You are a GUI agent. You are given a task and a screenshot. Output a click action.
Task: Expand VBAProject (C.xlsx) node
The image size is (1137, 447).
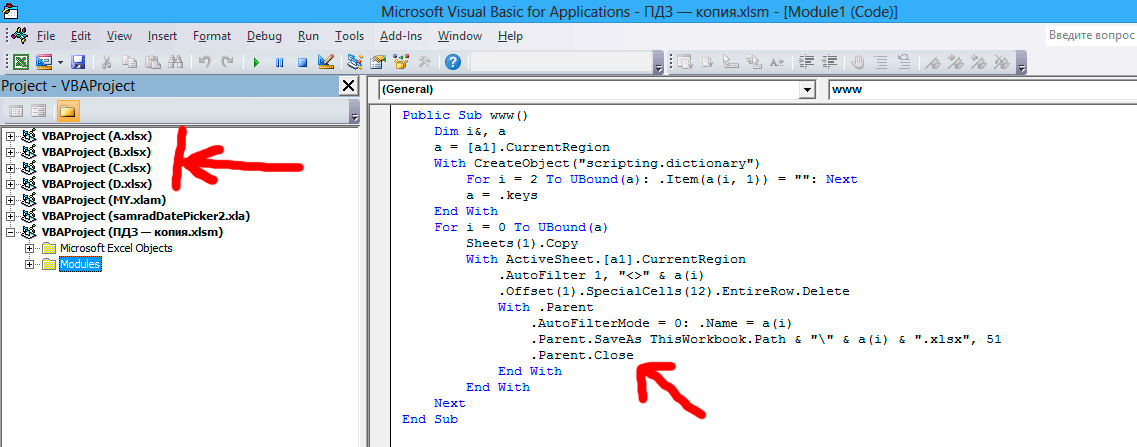coord(10,168)
